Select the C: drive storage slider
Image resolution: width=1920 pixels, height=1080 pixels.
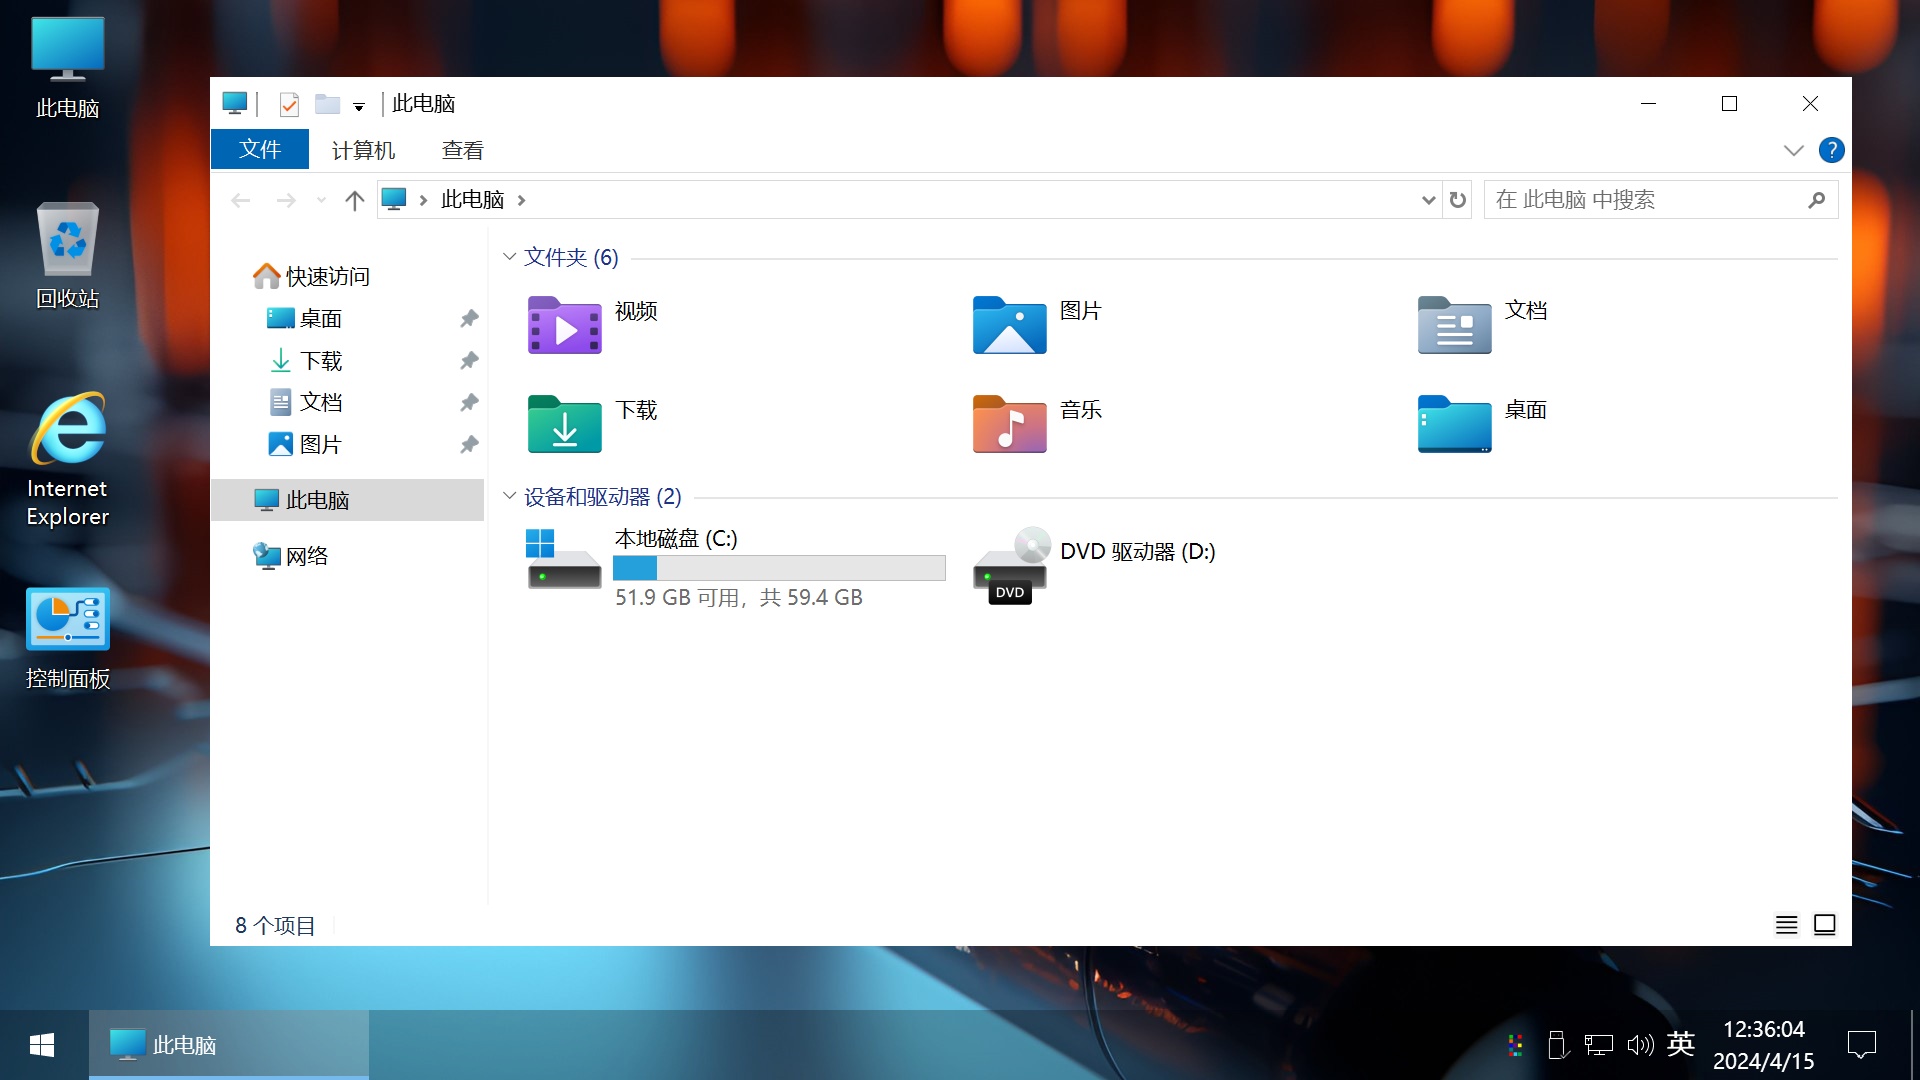point(778,568)
